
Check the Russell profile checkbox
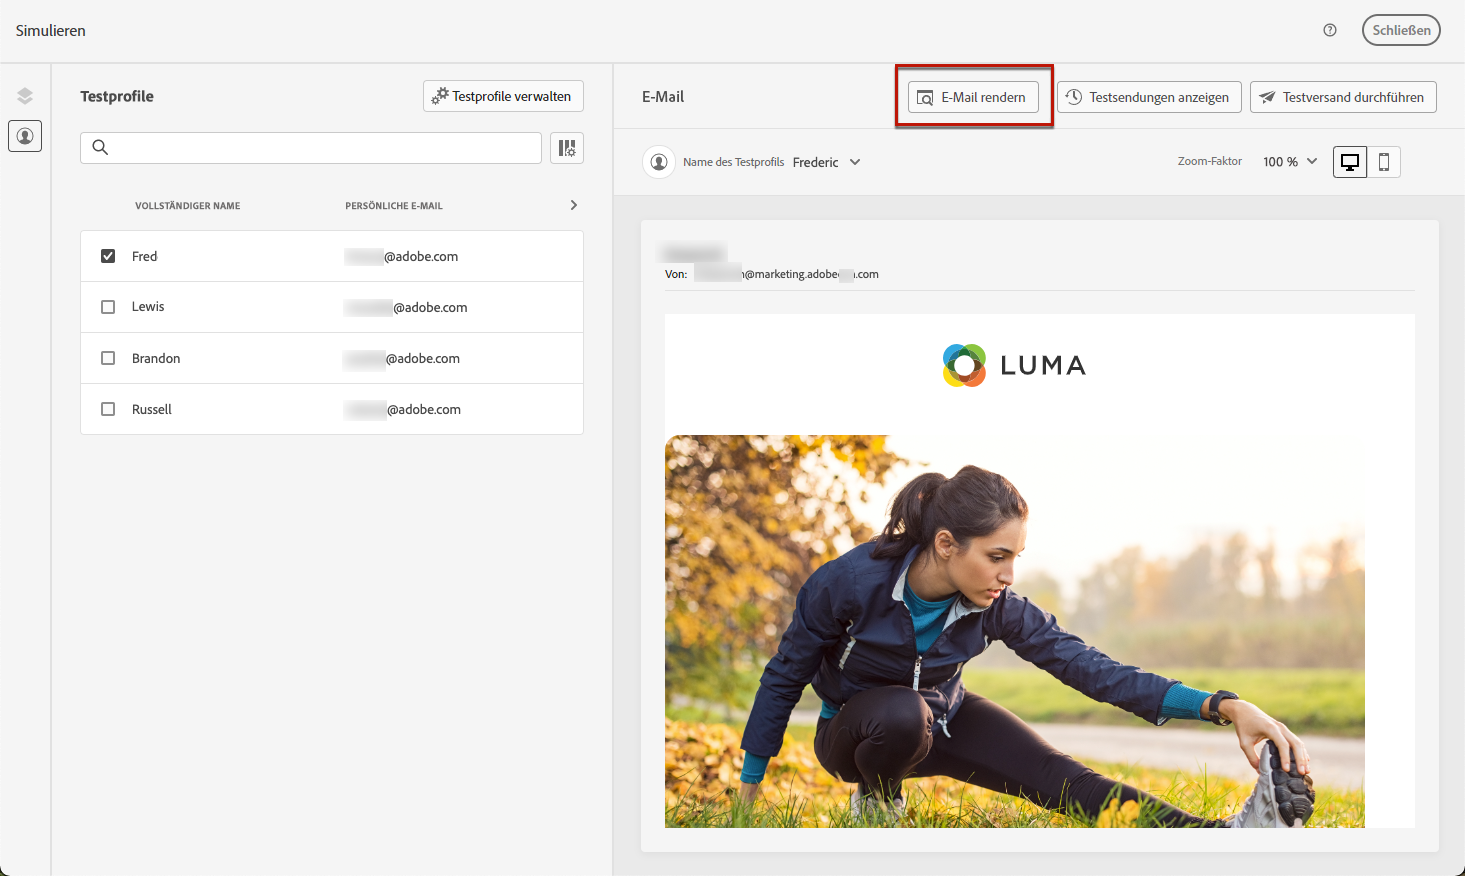click(108, 409)
